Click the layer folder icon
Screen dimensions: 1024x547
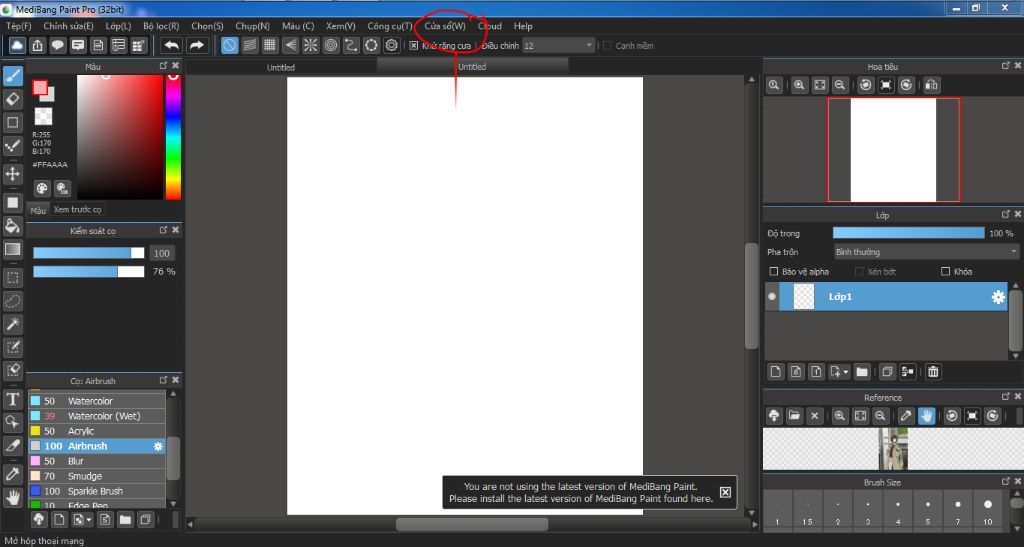(862, 371)
